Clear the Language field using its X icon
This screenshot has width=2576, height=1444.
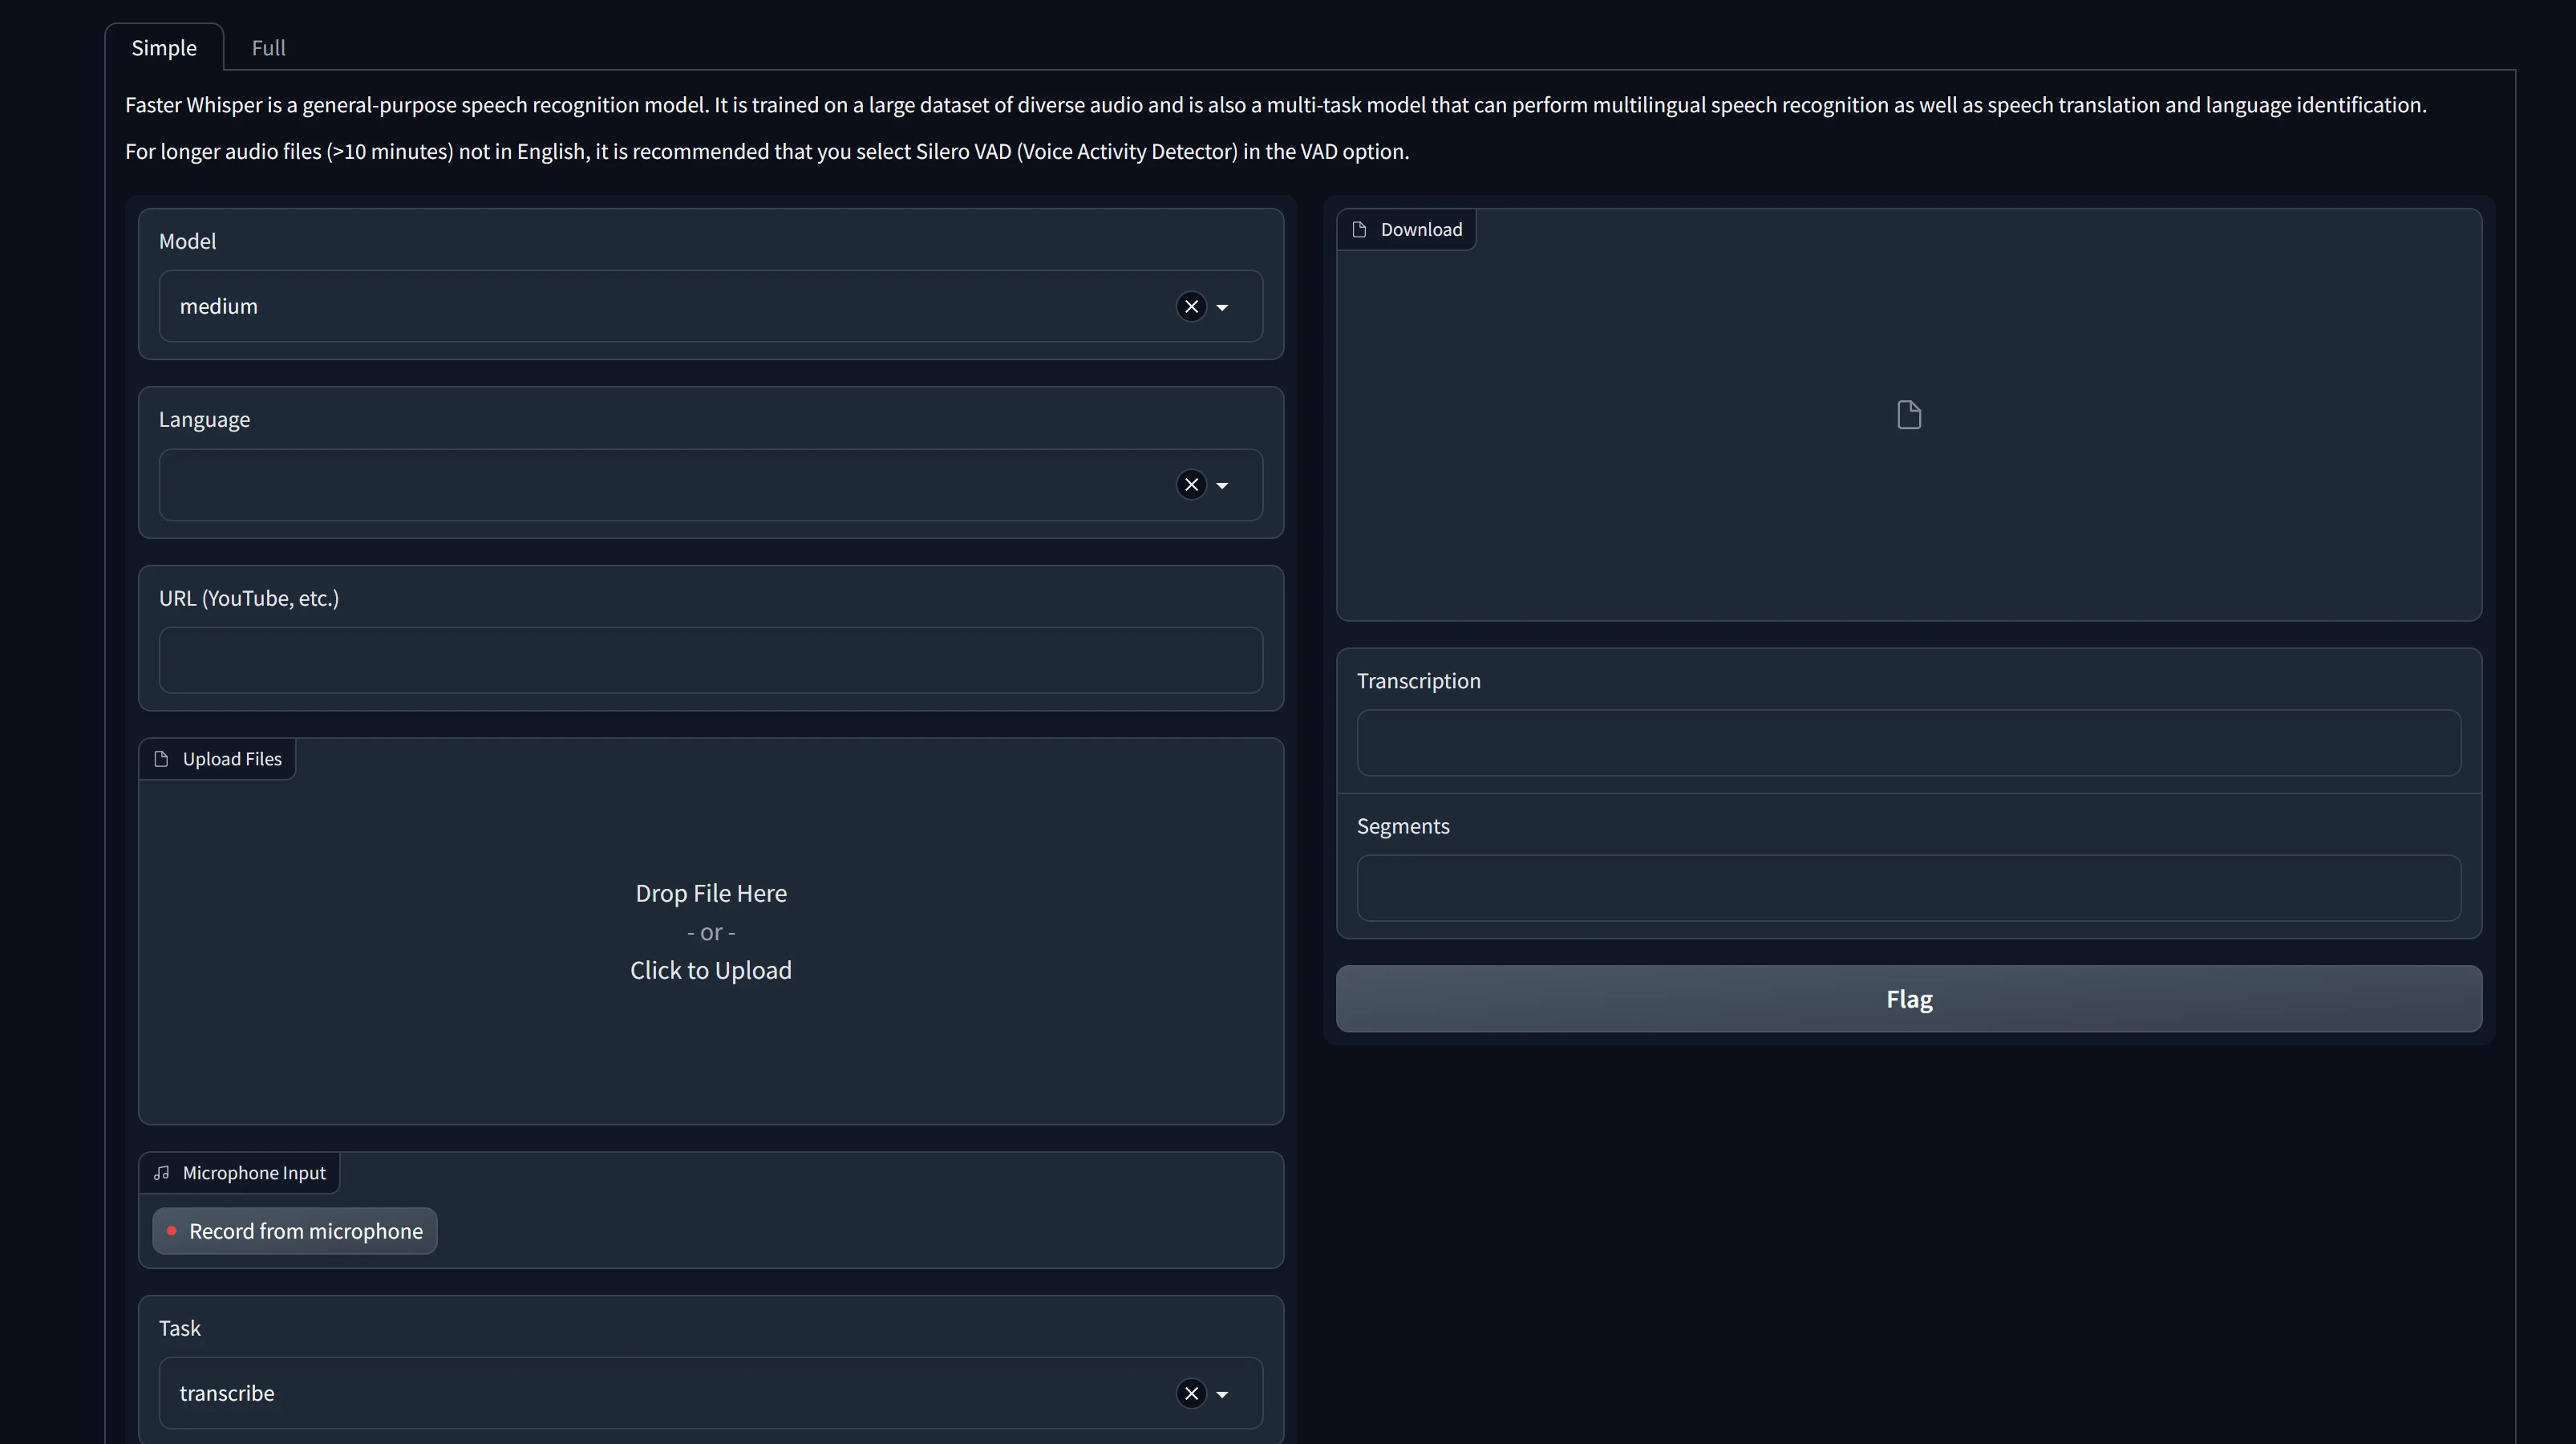pos(1191,485)
